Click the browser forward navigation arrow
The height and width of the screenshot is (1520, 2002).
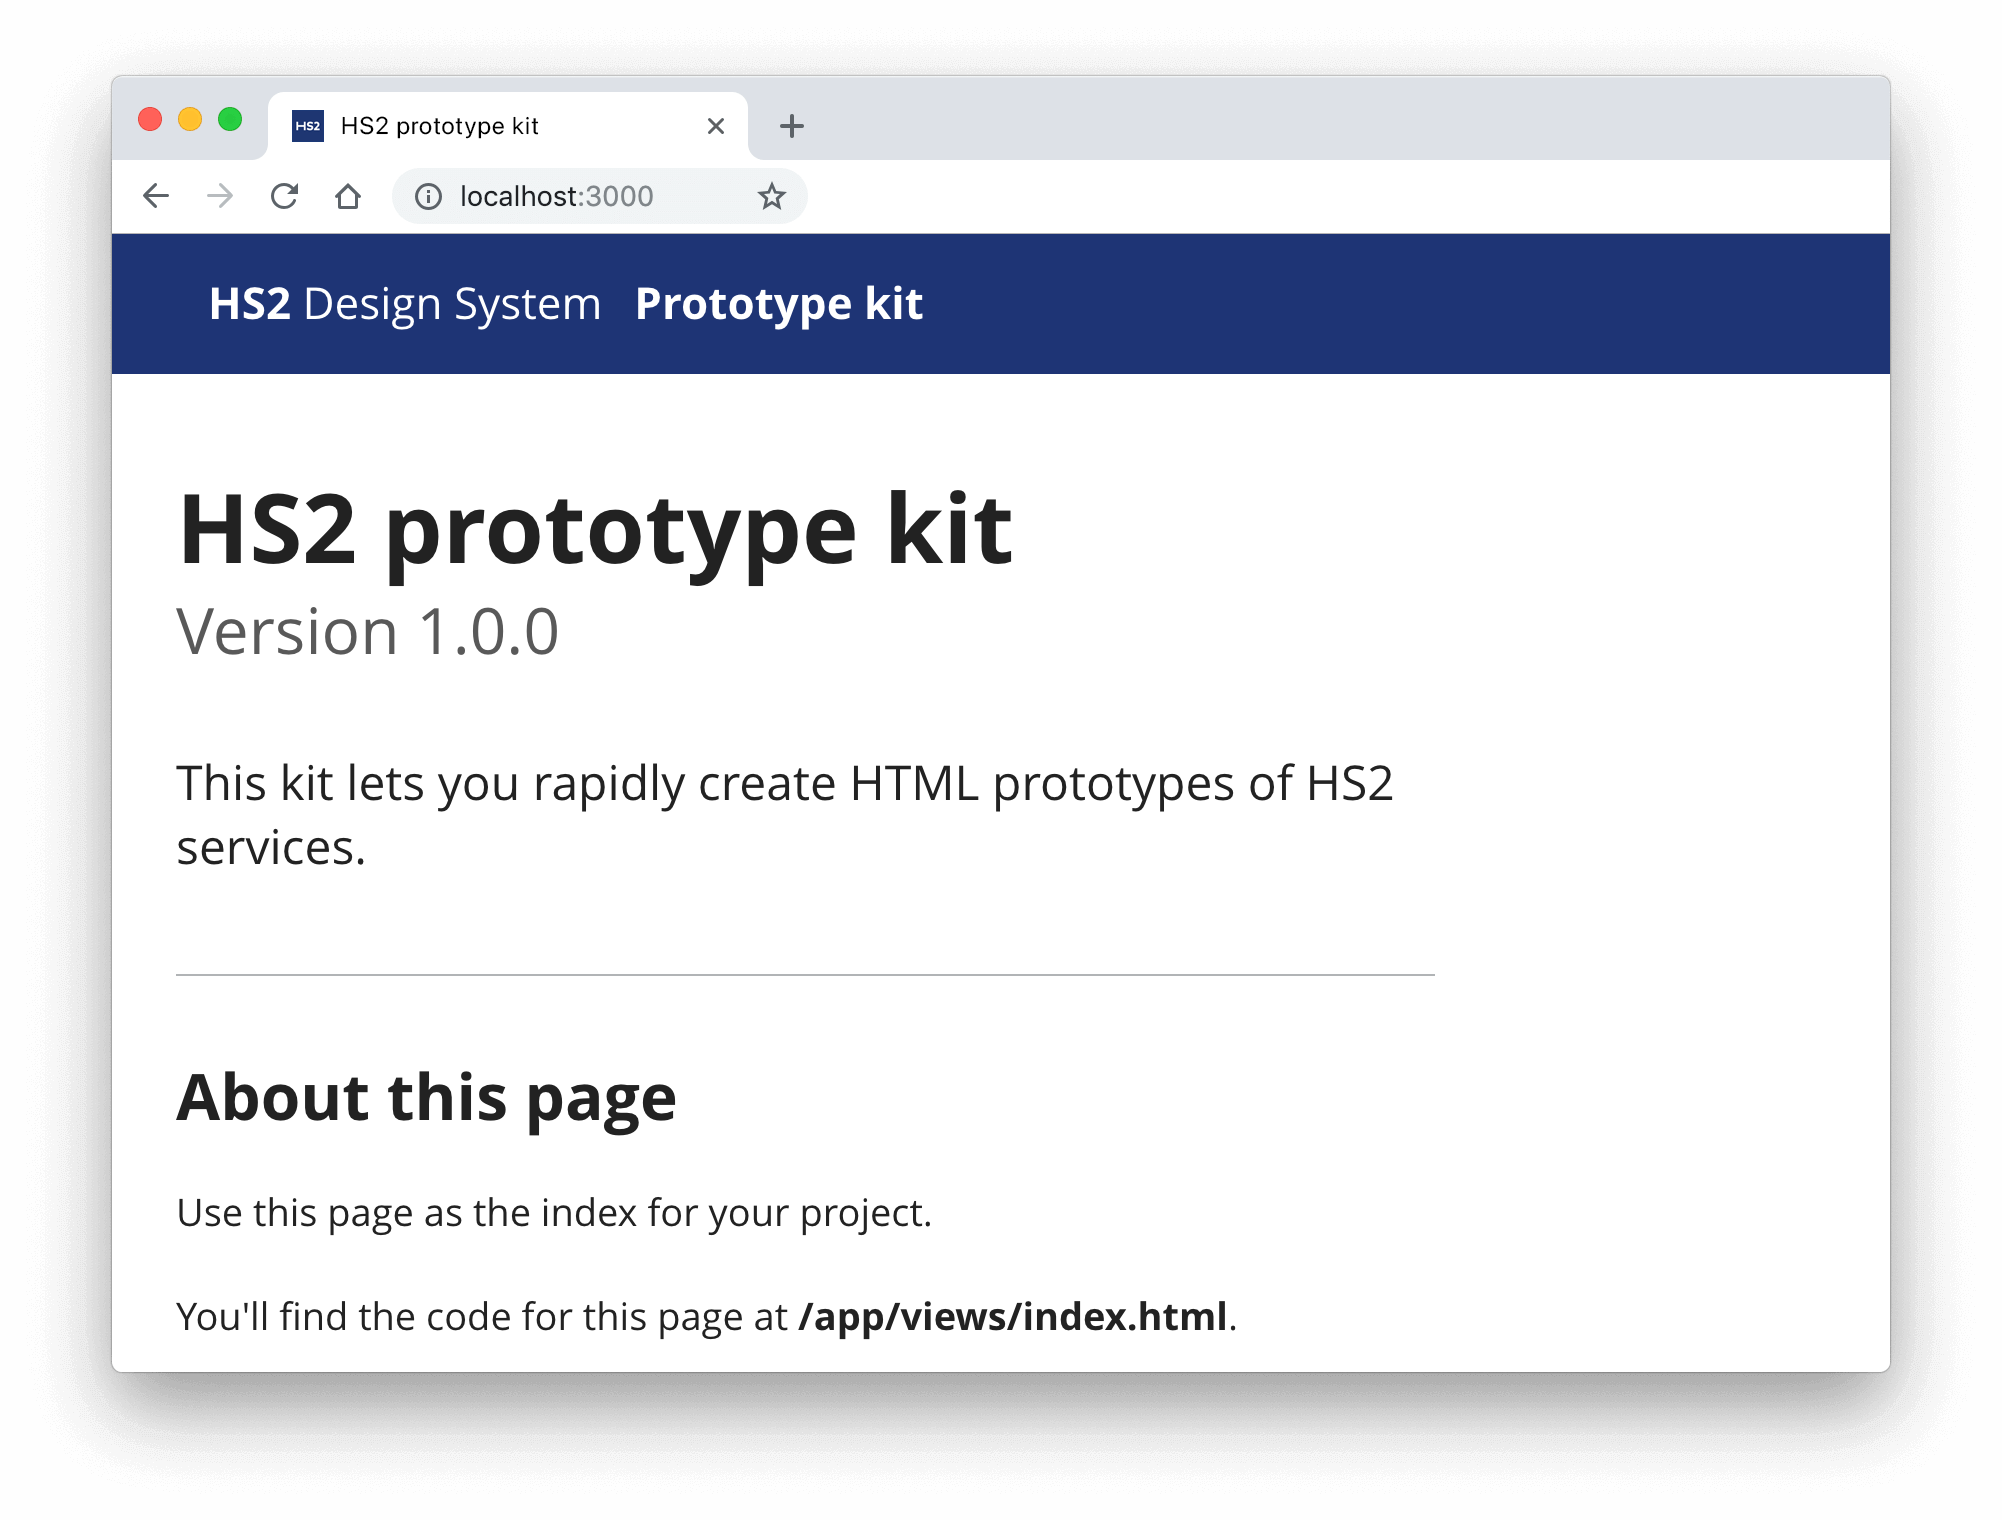pyautogui.click(x=220, y=196)
